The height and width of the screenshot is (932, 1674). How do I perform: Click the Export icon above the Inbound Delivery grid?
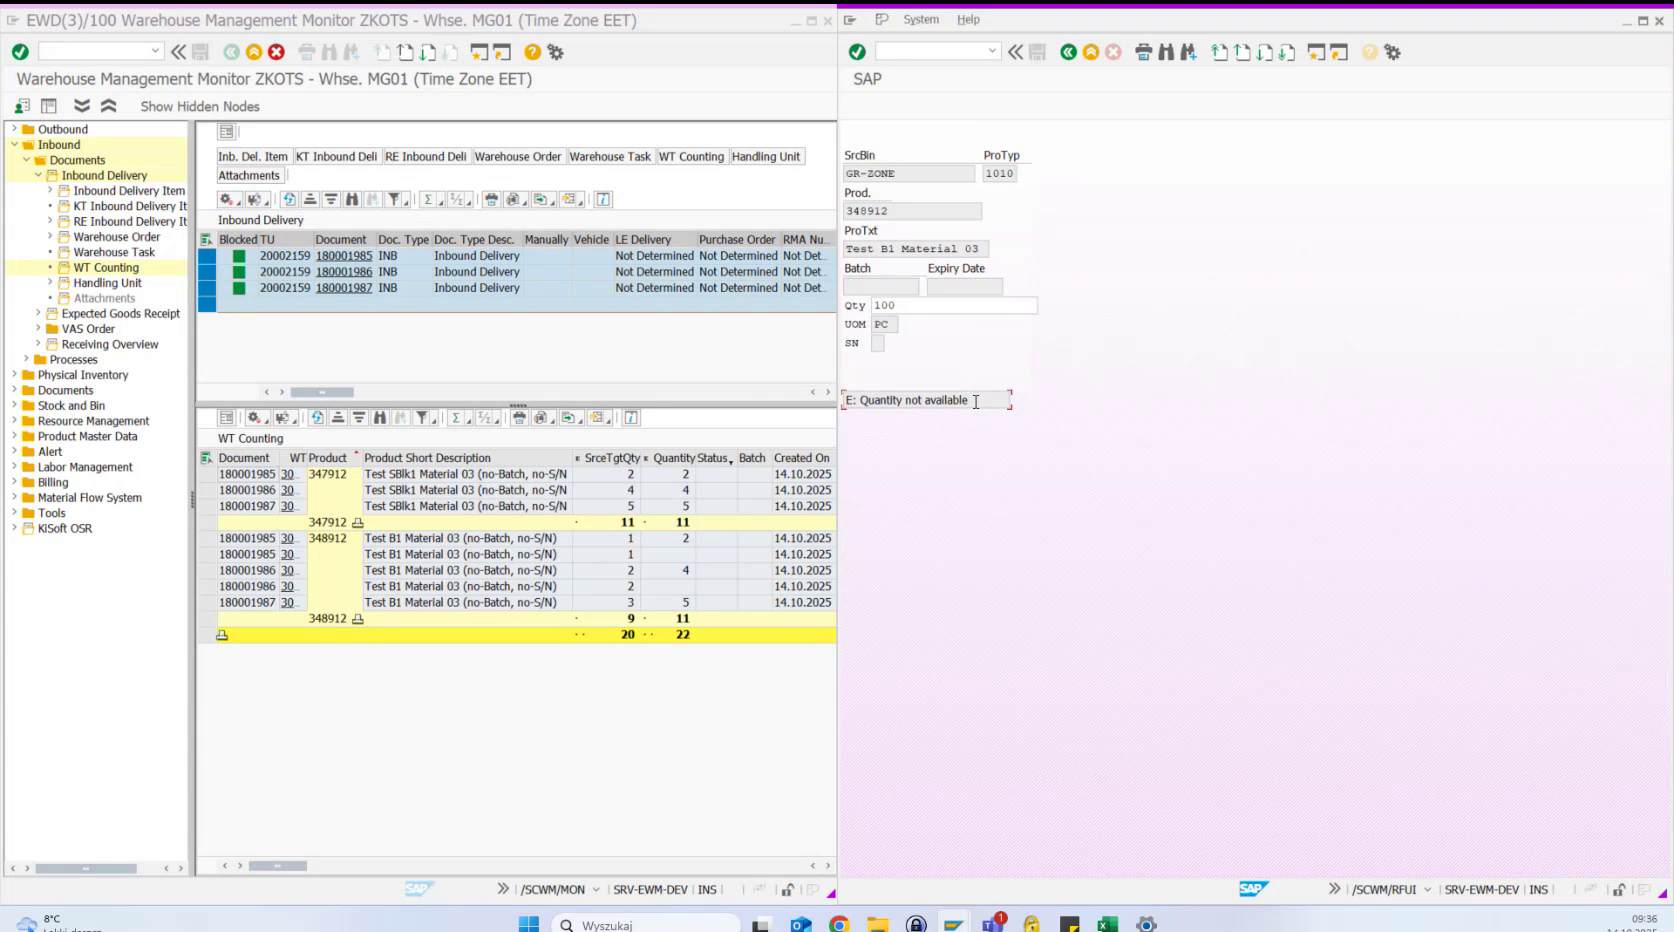point(540,199)
